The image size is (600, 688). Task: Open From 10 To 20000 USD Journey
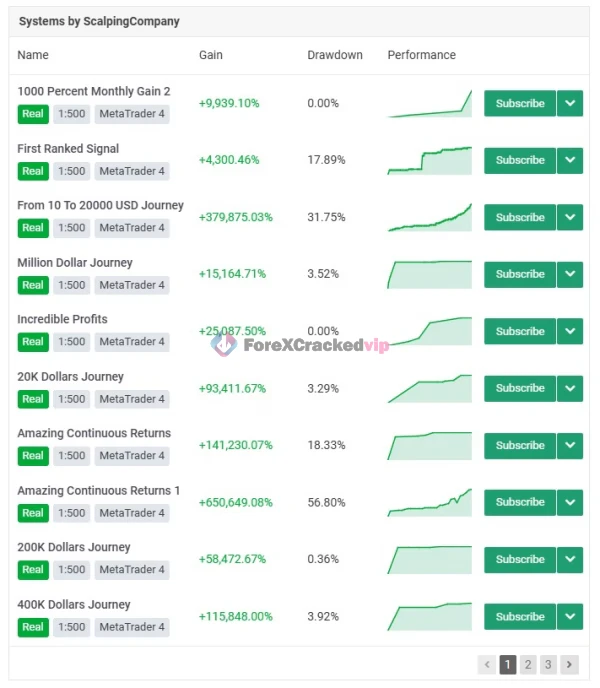101,205
